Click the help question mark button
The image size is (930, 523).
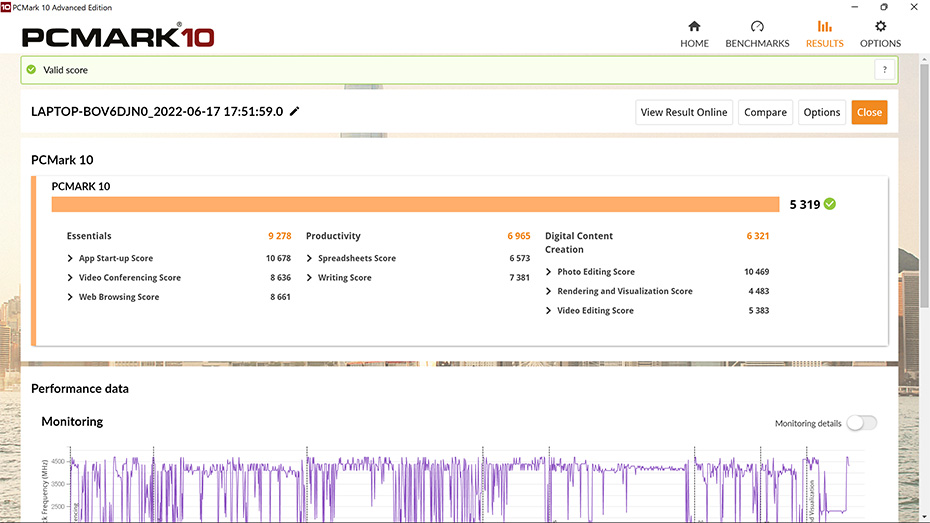pyautogui.click(x=883, y=70)
